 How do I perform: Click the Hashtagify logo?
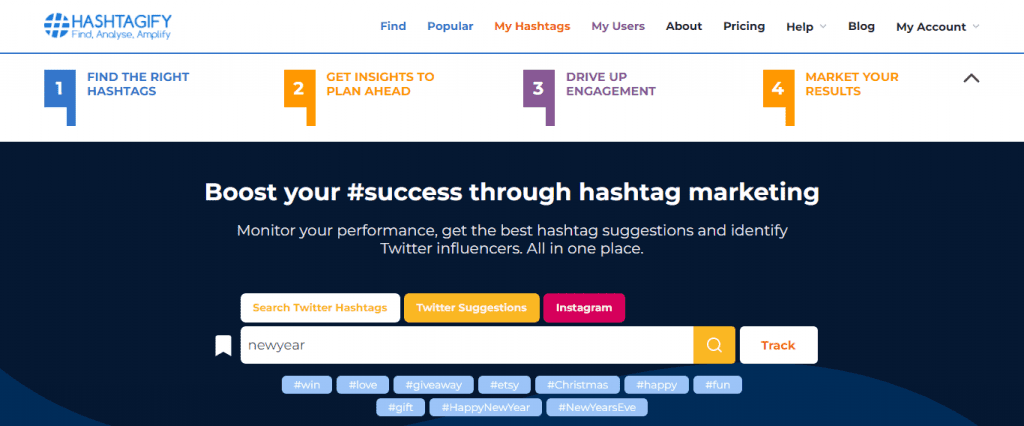tap(107, 26)
